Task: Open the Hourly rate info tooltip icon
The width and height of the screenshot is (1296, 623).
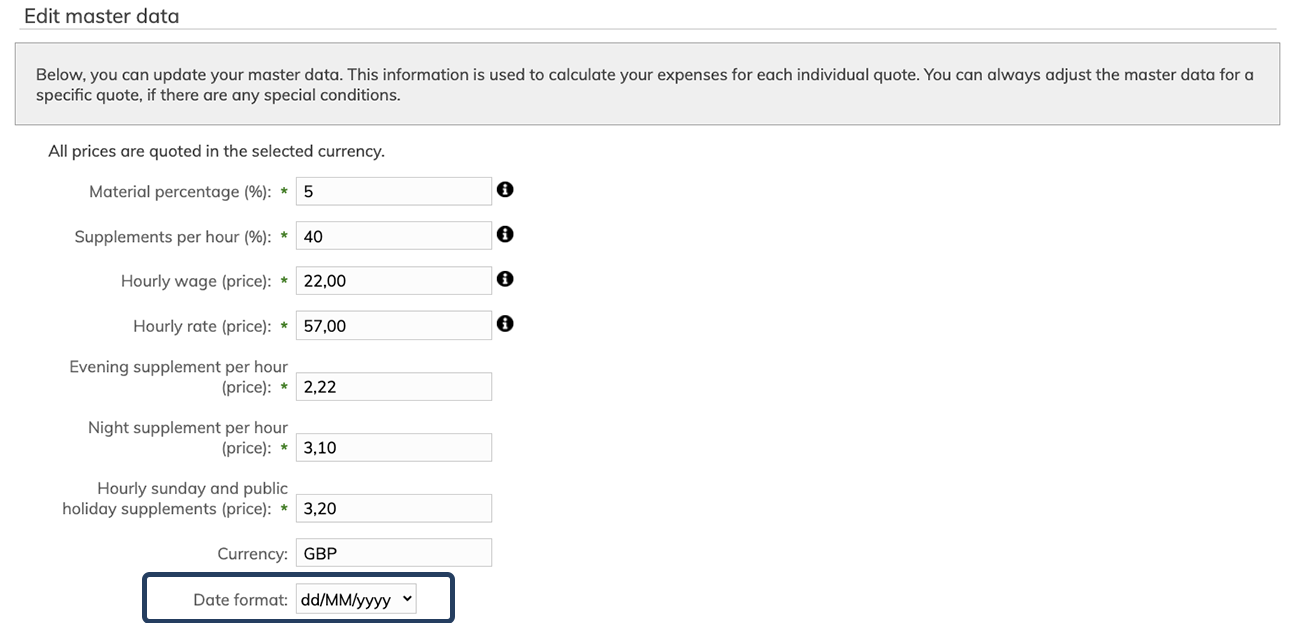Action: pos(505,324)
